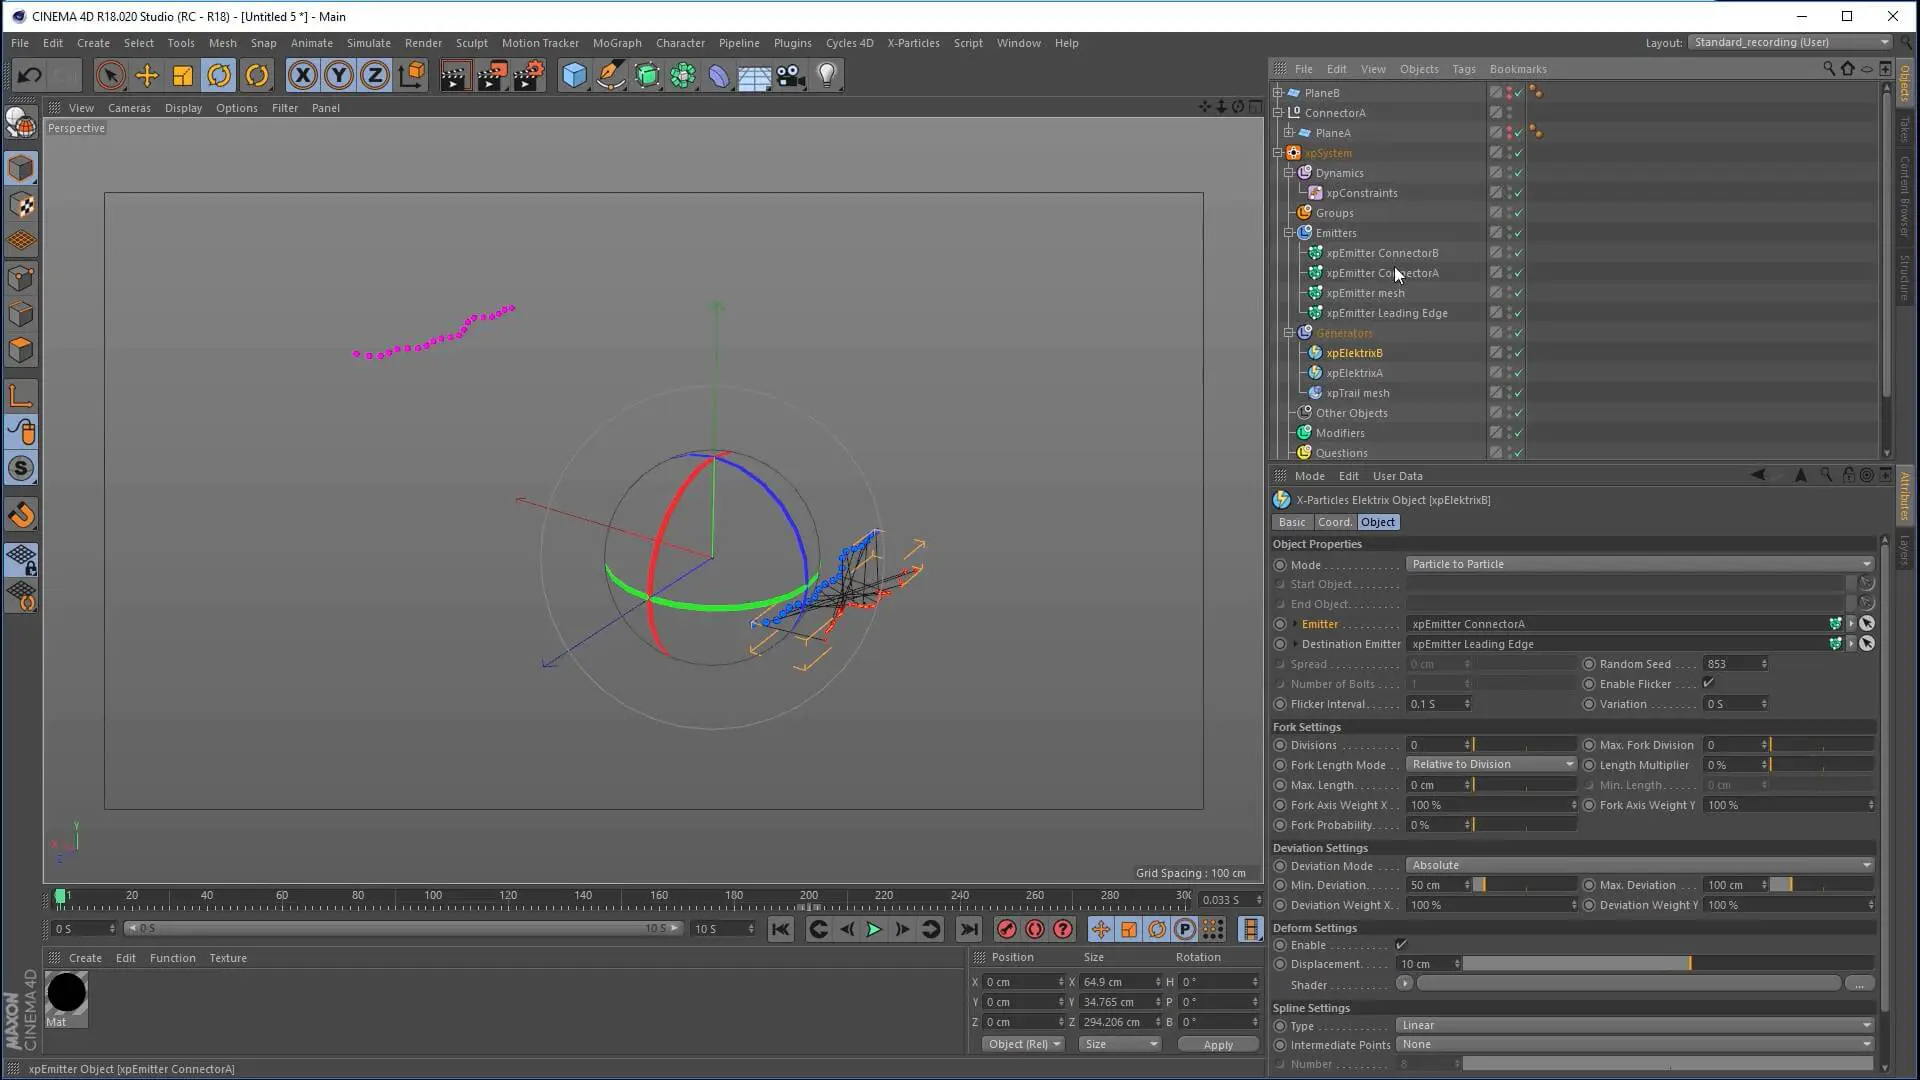Click the Make Editable icon

tap(20, 122)
